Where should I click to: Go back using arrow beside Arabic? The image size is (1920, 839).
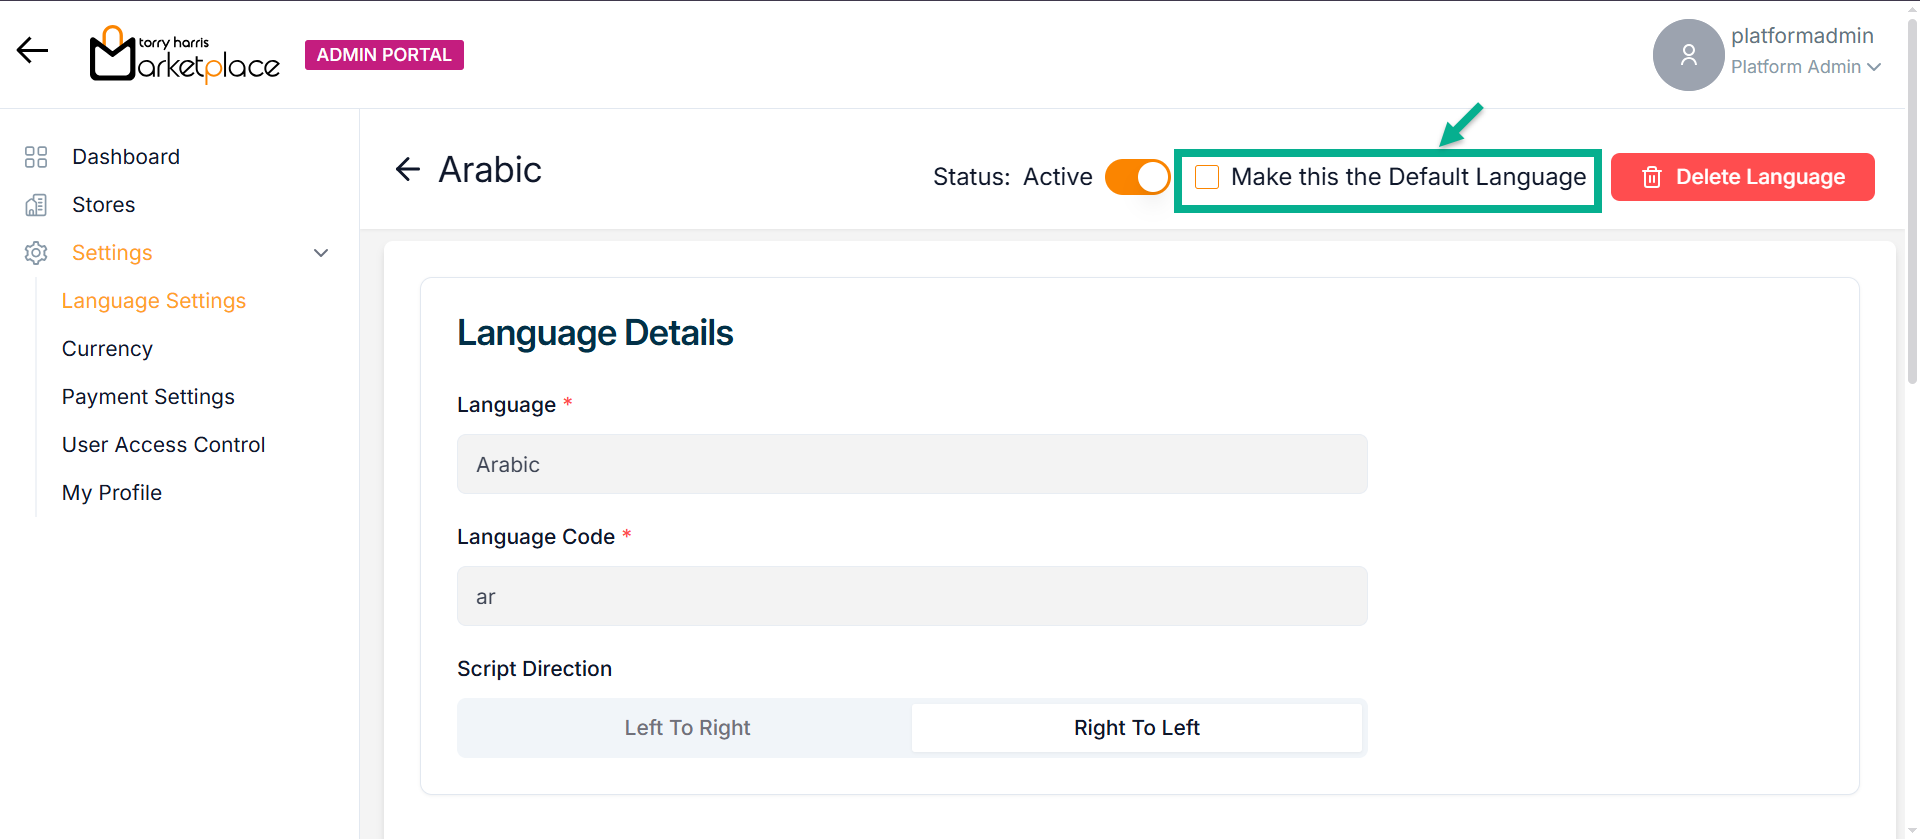pyautogui.click(x=407, y=170)
